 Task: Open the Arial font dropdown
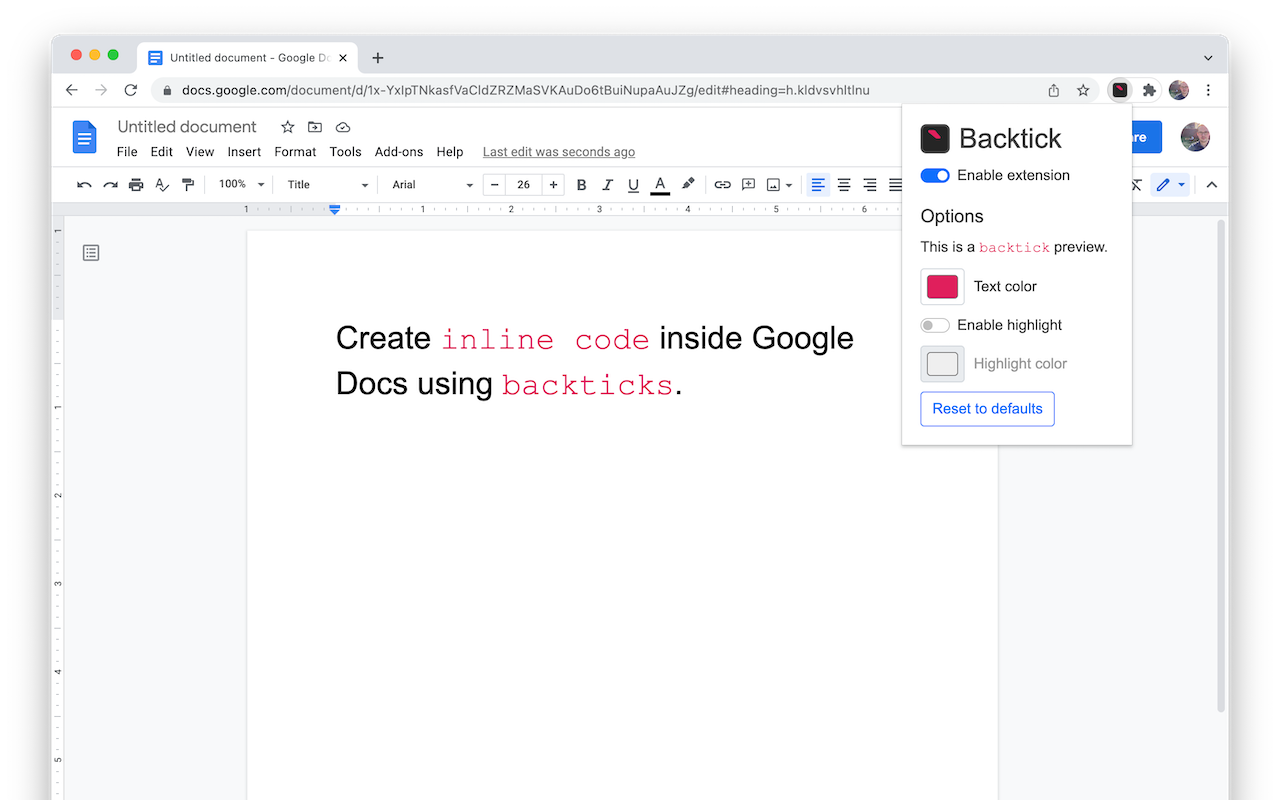pyautogui.click(x=432, y=185)
